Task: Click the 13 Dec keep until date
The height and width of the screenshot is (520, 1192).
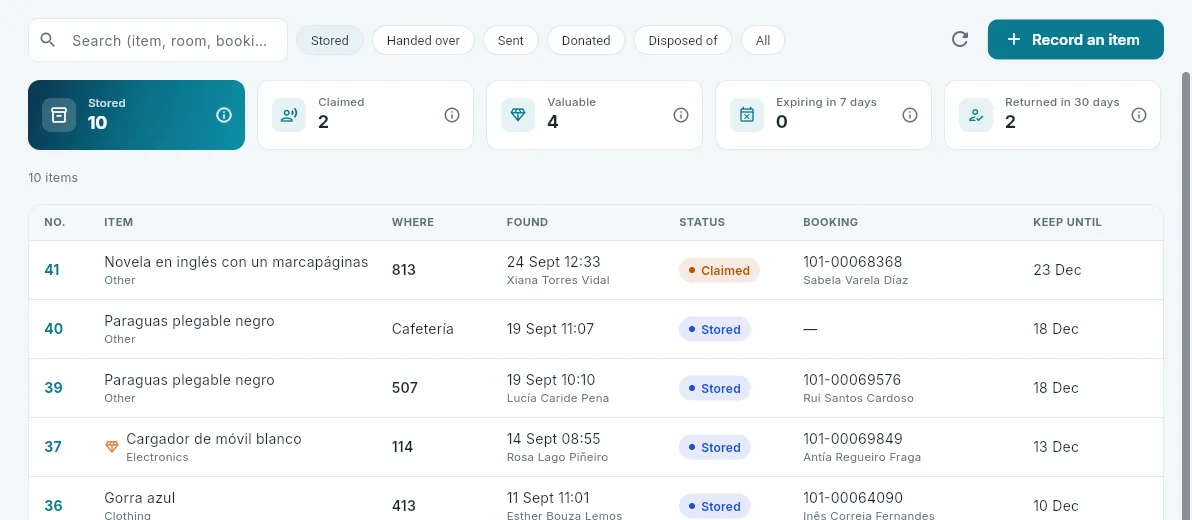Action: [x=1055, y=447]
